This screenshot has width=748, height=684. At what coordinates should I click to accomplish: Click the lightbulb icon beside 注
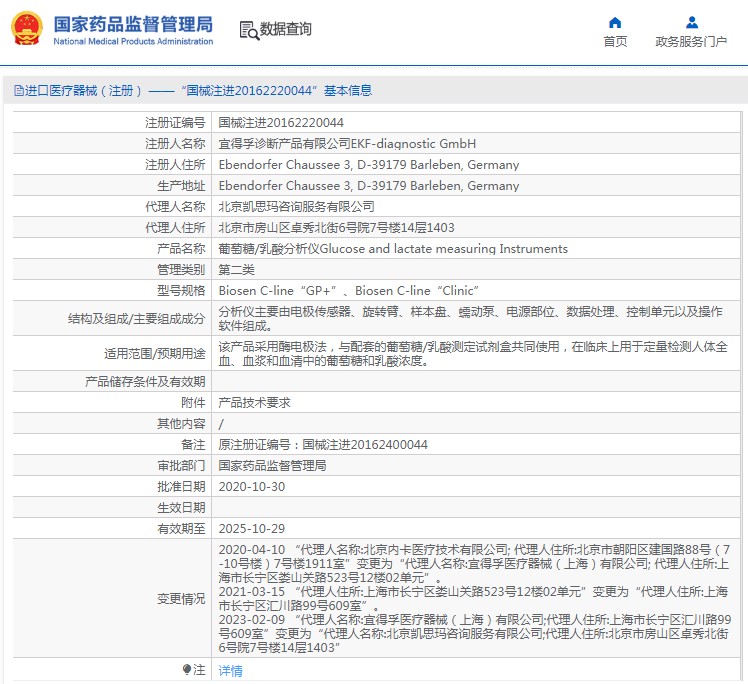[x=186, y=669]
